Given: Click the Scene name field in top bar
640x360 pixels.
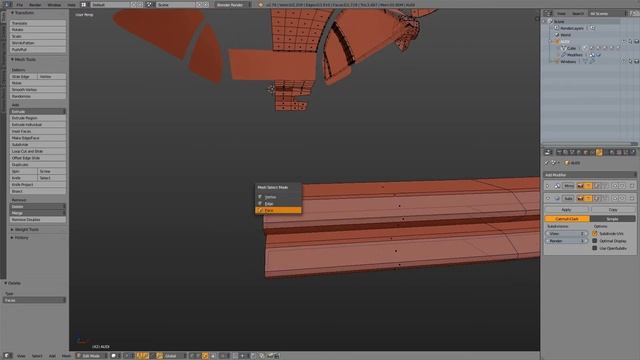Looking at the screenshot, I should (x=175, y=4).
